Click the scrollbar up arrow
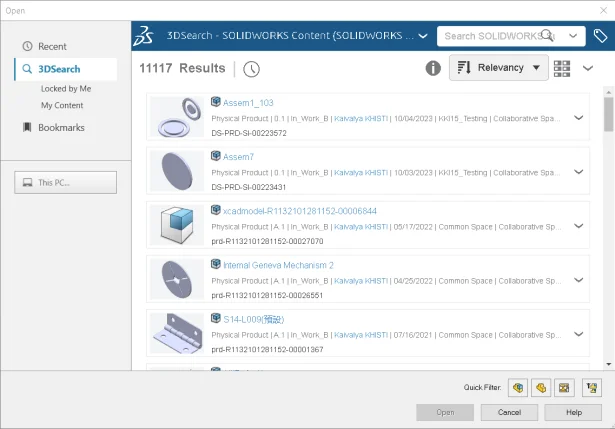Viewport: 615px width, 429px height. pos(608,92)
